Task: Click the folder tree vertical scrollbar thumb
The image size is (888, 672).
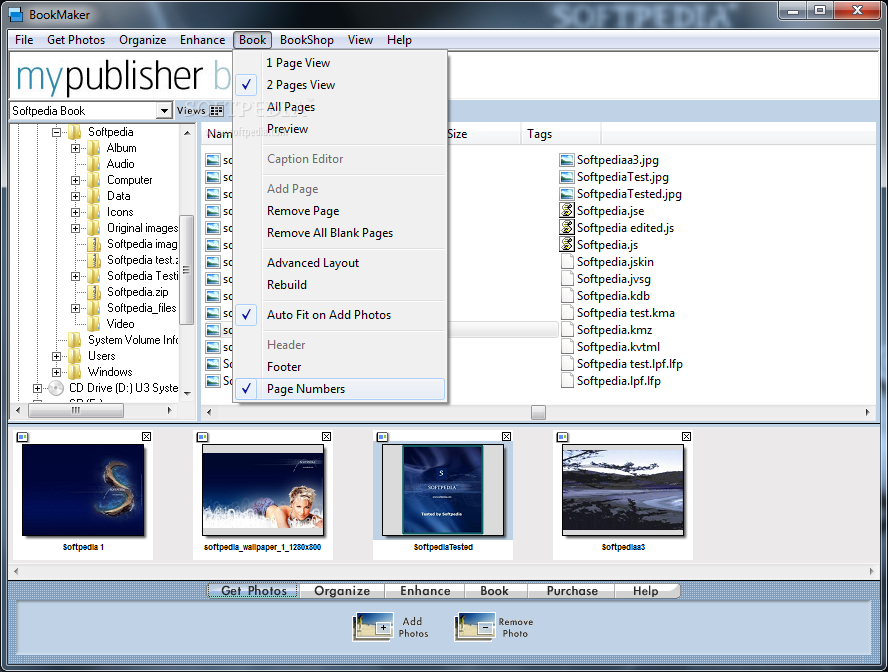Action: pyautogui.click(x=186, y=270)
